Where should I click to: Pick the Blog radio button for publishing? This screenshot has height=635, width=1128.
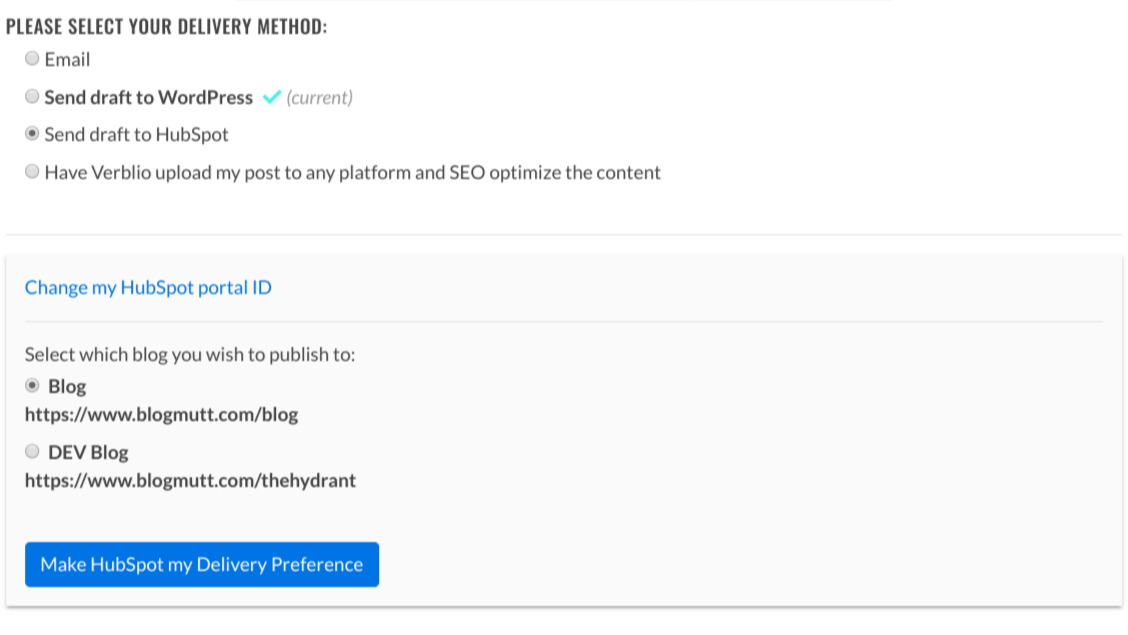coord(33,386)
